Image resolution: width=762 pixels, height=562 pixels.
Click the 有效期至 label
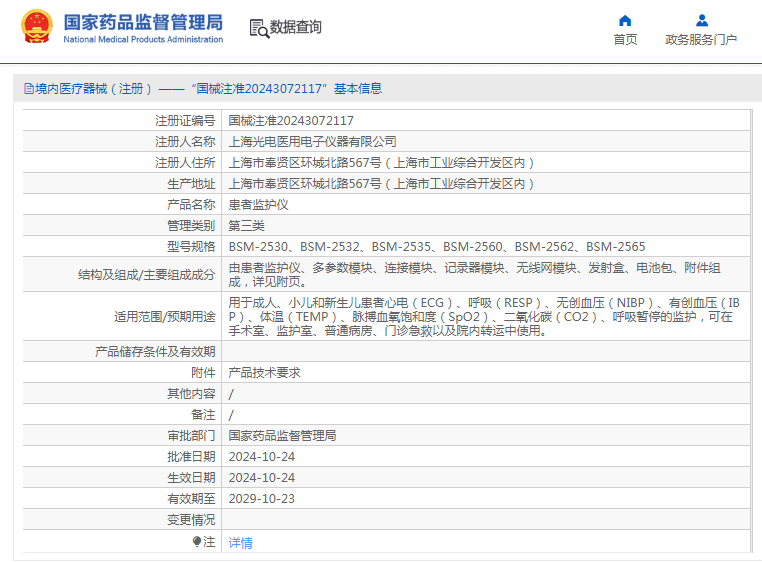pyautogui.click(x=191, y=499)
